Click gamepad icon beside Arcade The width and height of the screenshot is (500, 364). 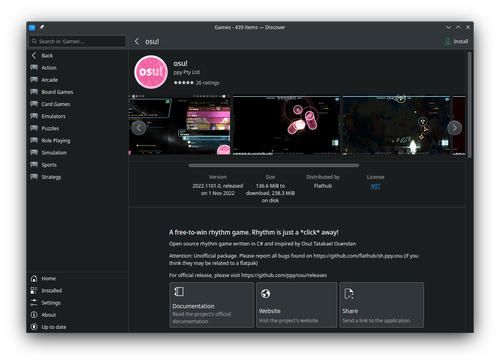tap(34, 80)
